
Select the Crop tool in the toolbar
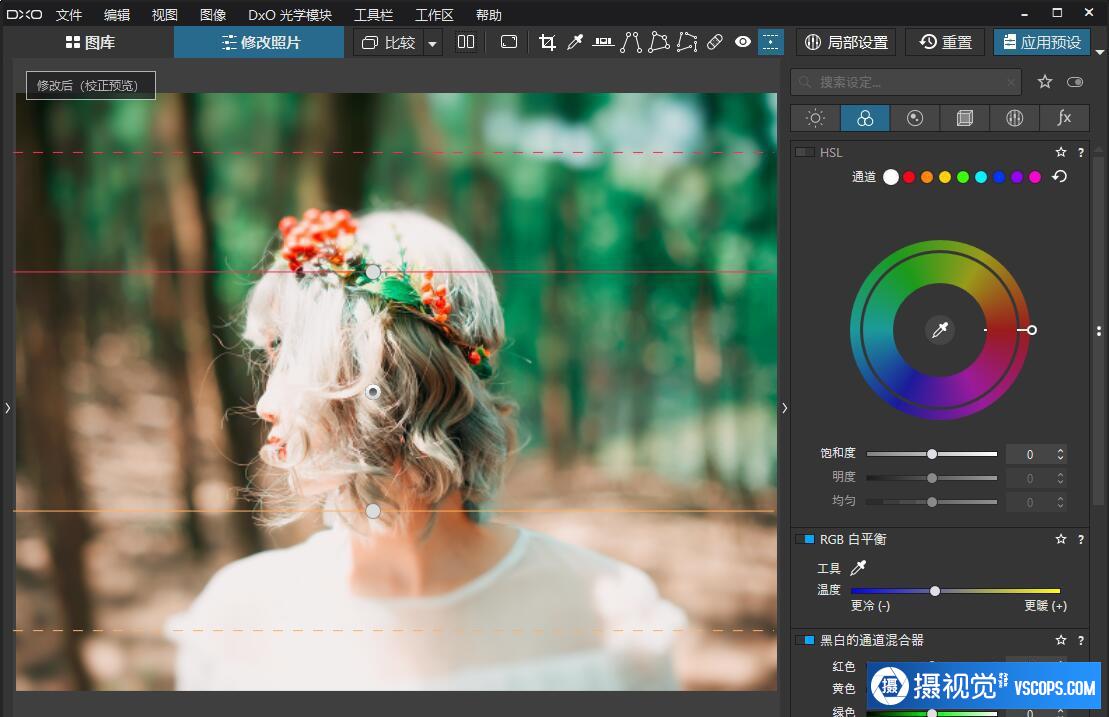point(547,42)
